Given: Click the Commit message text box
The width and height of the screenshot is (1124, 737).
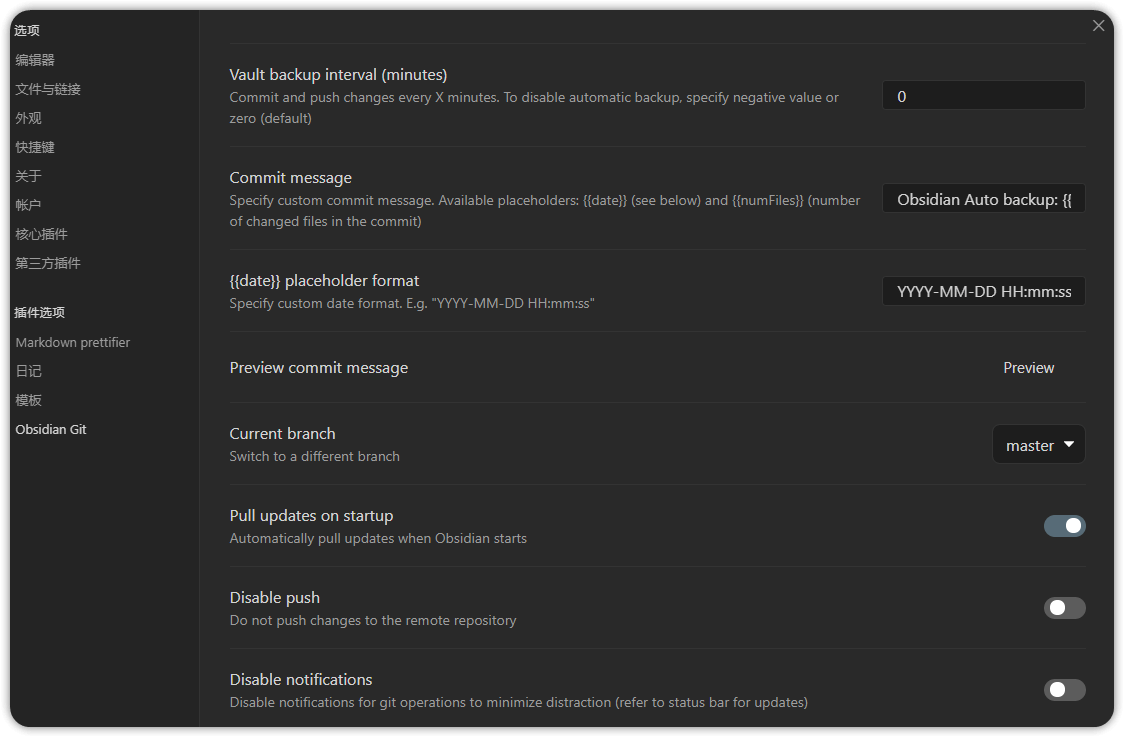Looking at the screenshot, I should tap(983, 199).
